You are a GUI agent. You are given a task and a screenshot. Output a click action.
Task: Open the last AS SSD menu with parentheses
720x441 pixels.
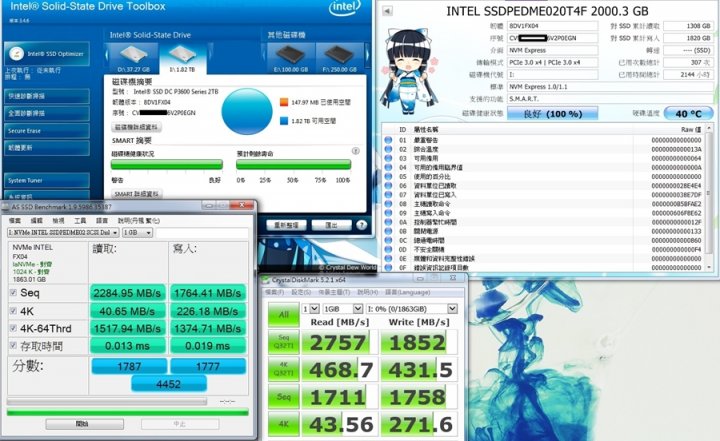[x=138, y=220]
